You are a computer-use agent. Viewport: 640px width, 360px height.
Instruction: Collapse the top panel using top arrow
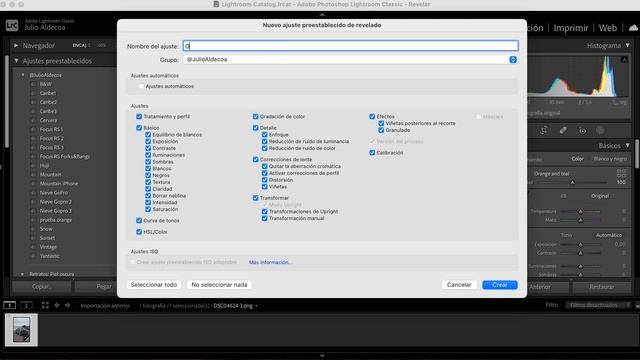point(322,15)
